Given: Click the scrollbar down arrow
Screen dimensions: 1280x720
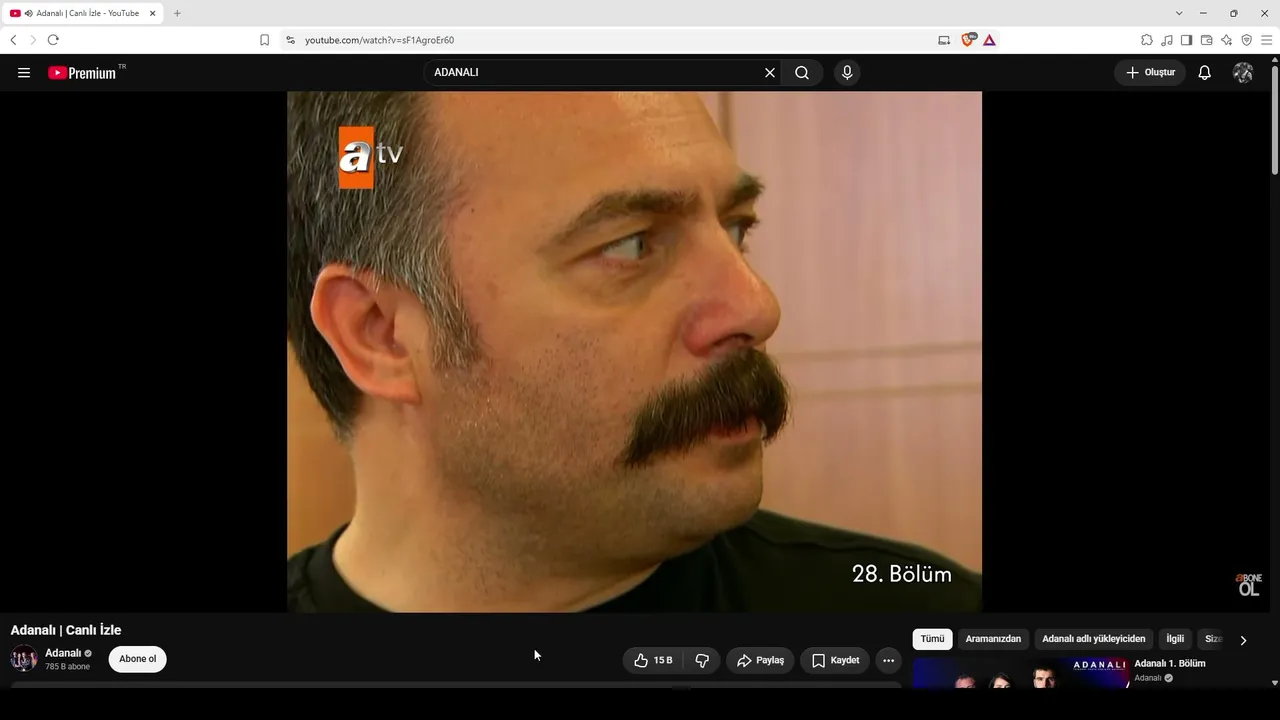Looking at the screenshot, I should coord(1274,683).
